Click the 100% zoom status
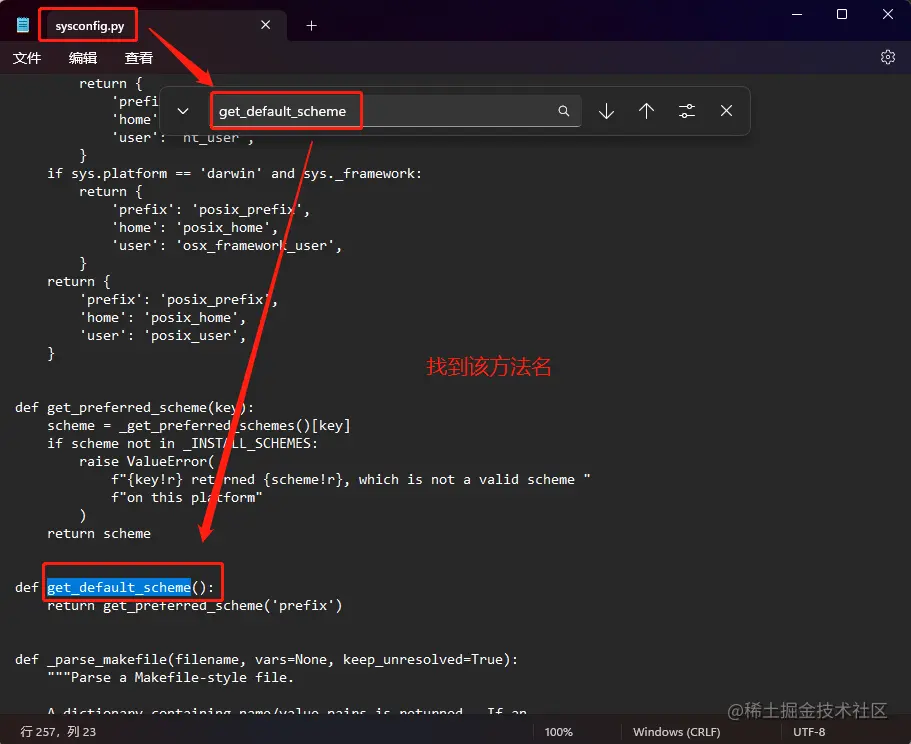 [559, 732]
